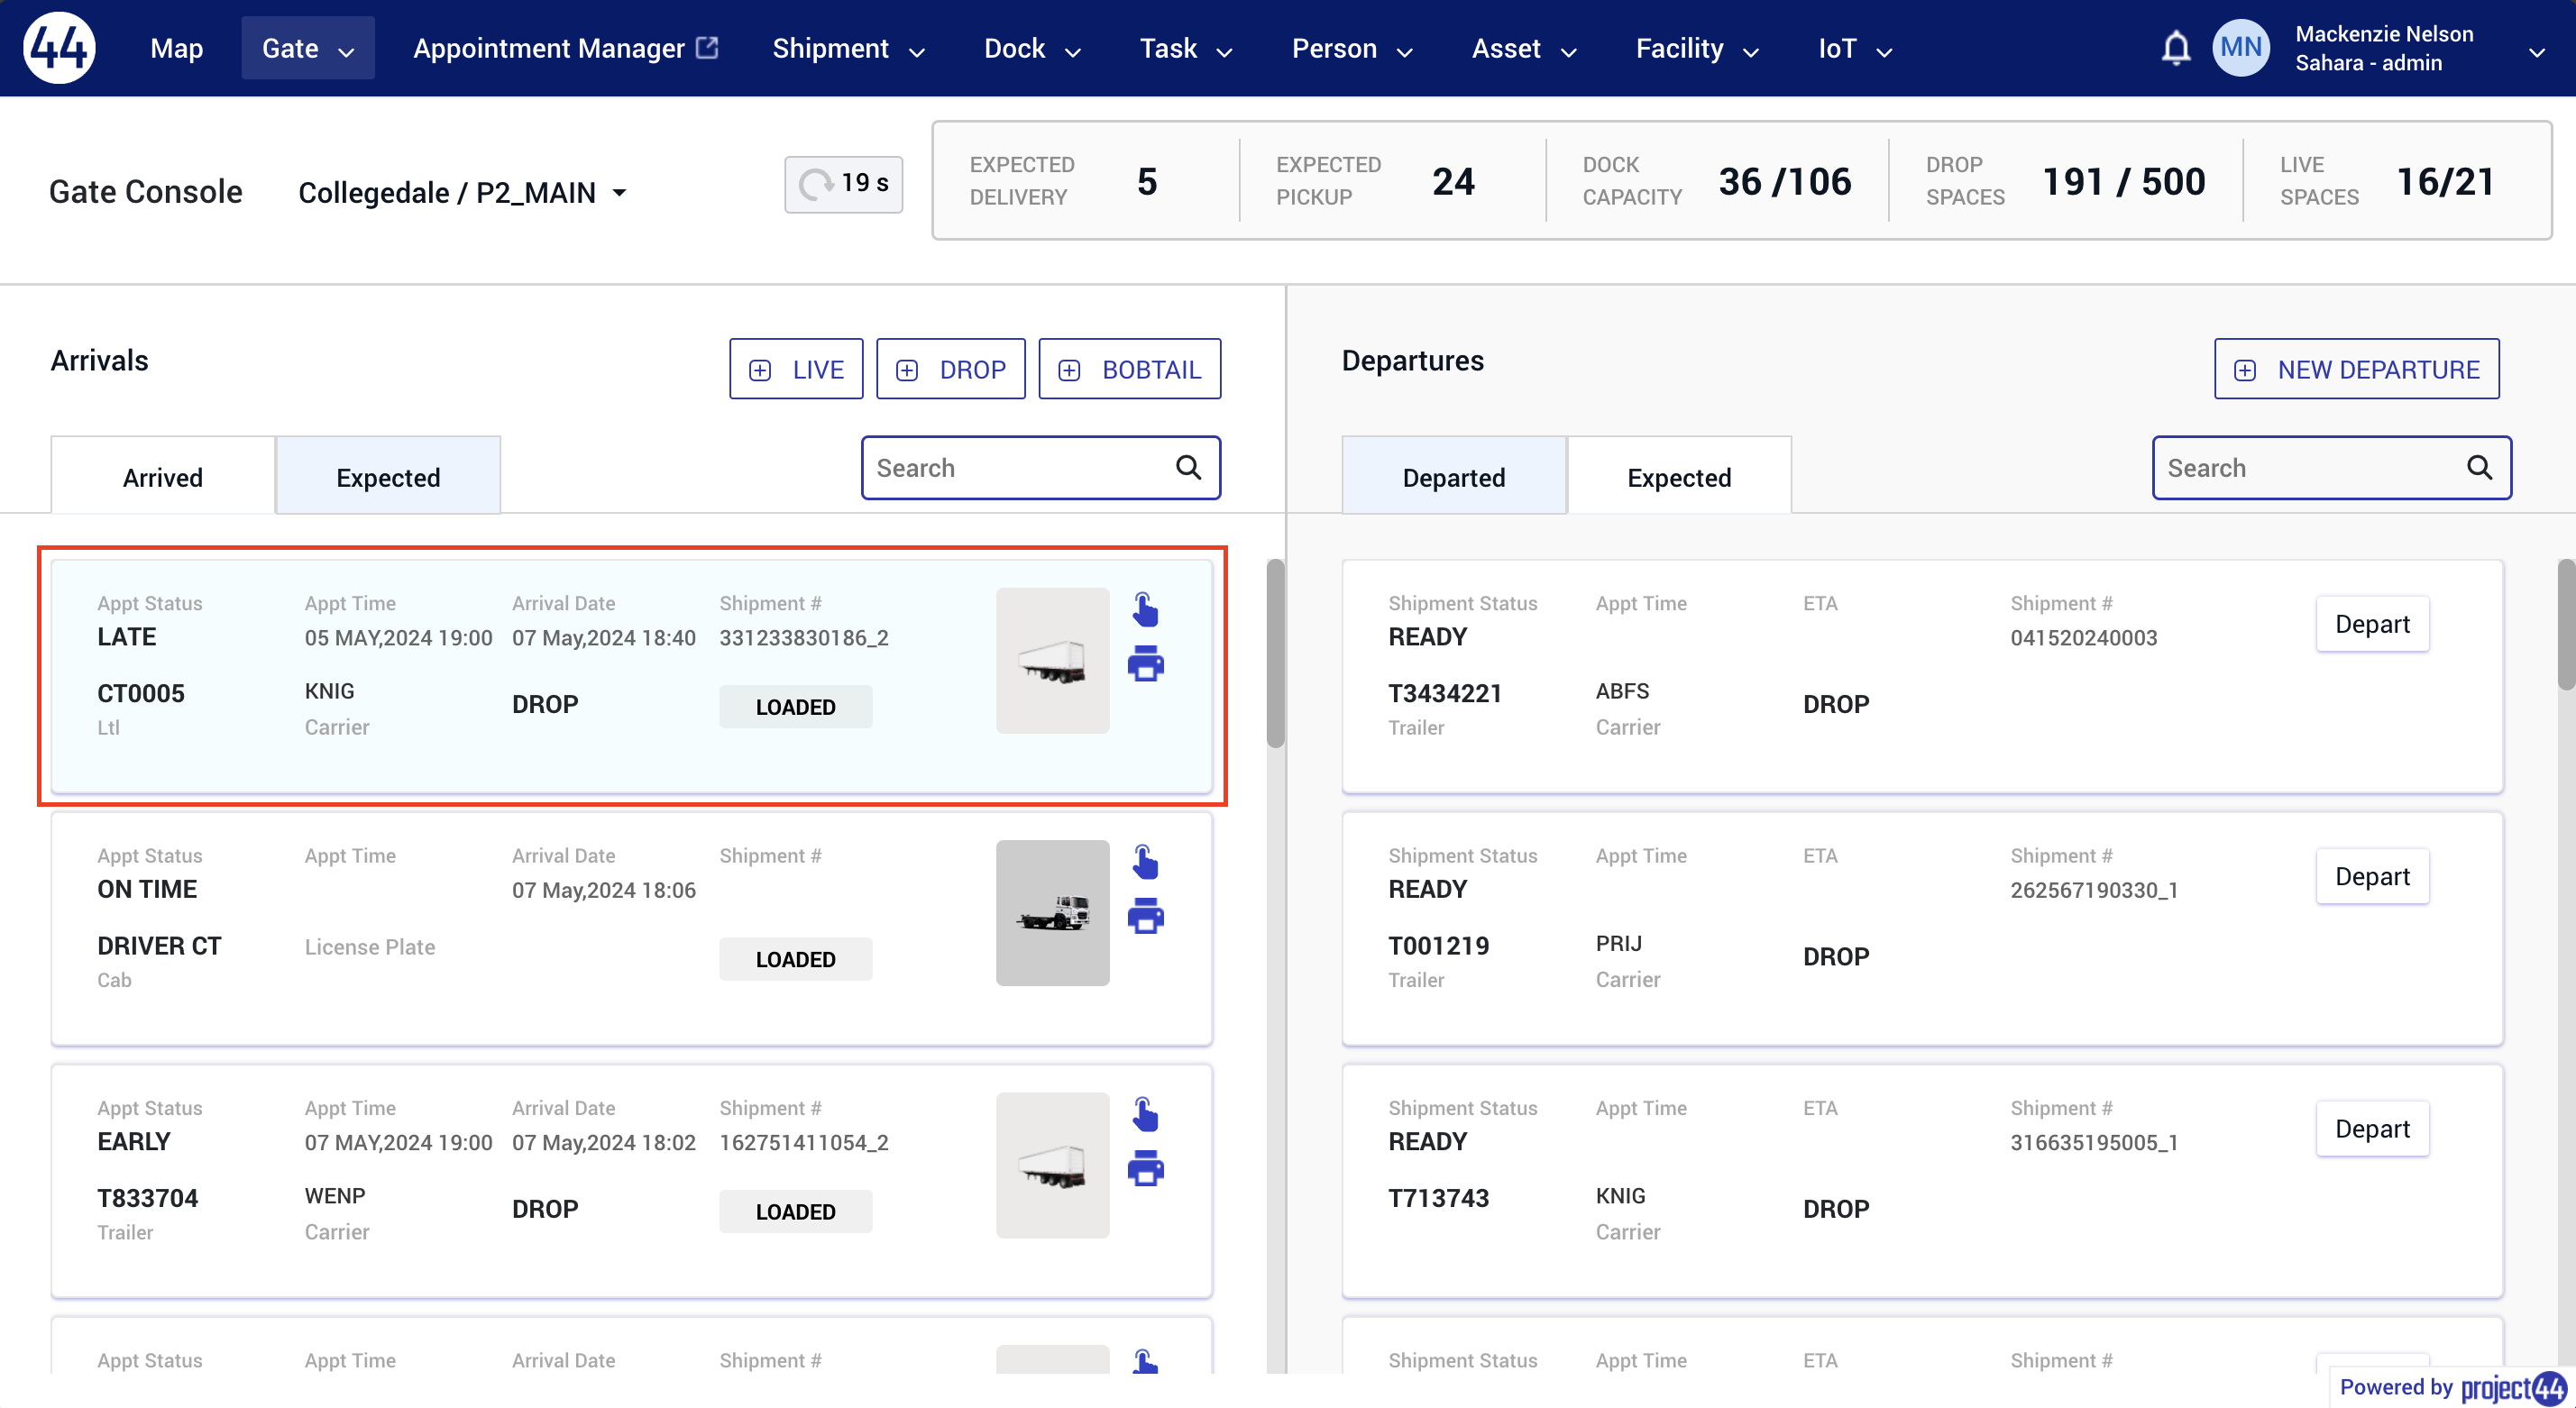This screenshot has width=2576, height=1408.
Task: Focus the Arrivals search field
Action: 1040,467
